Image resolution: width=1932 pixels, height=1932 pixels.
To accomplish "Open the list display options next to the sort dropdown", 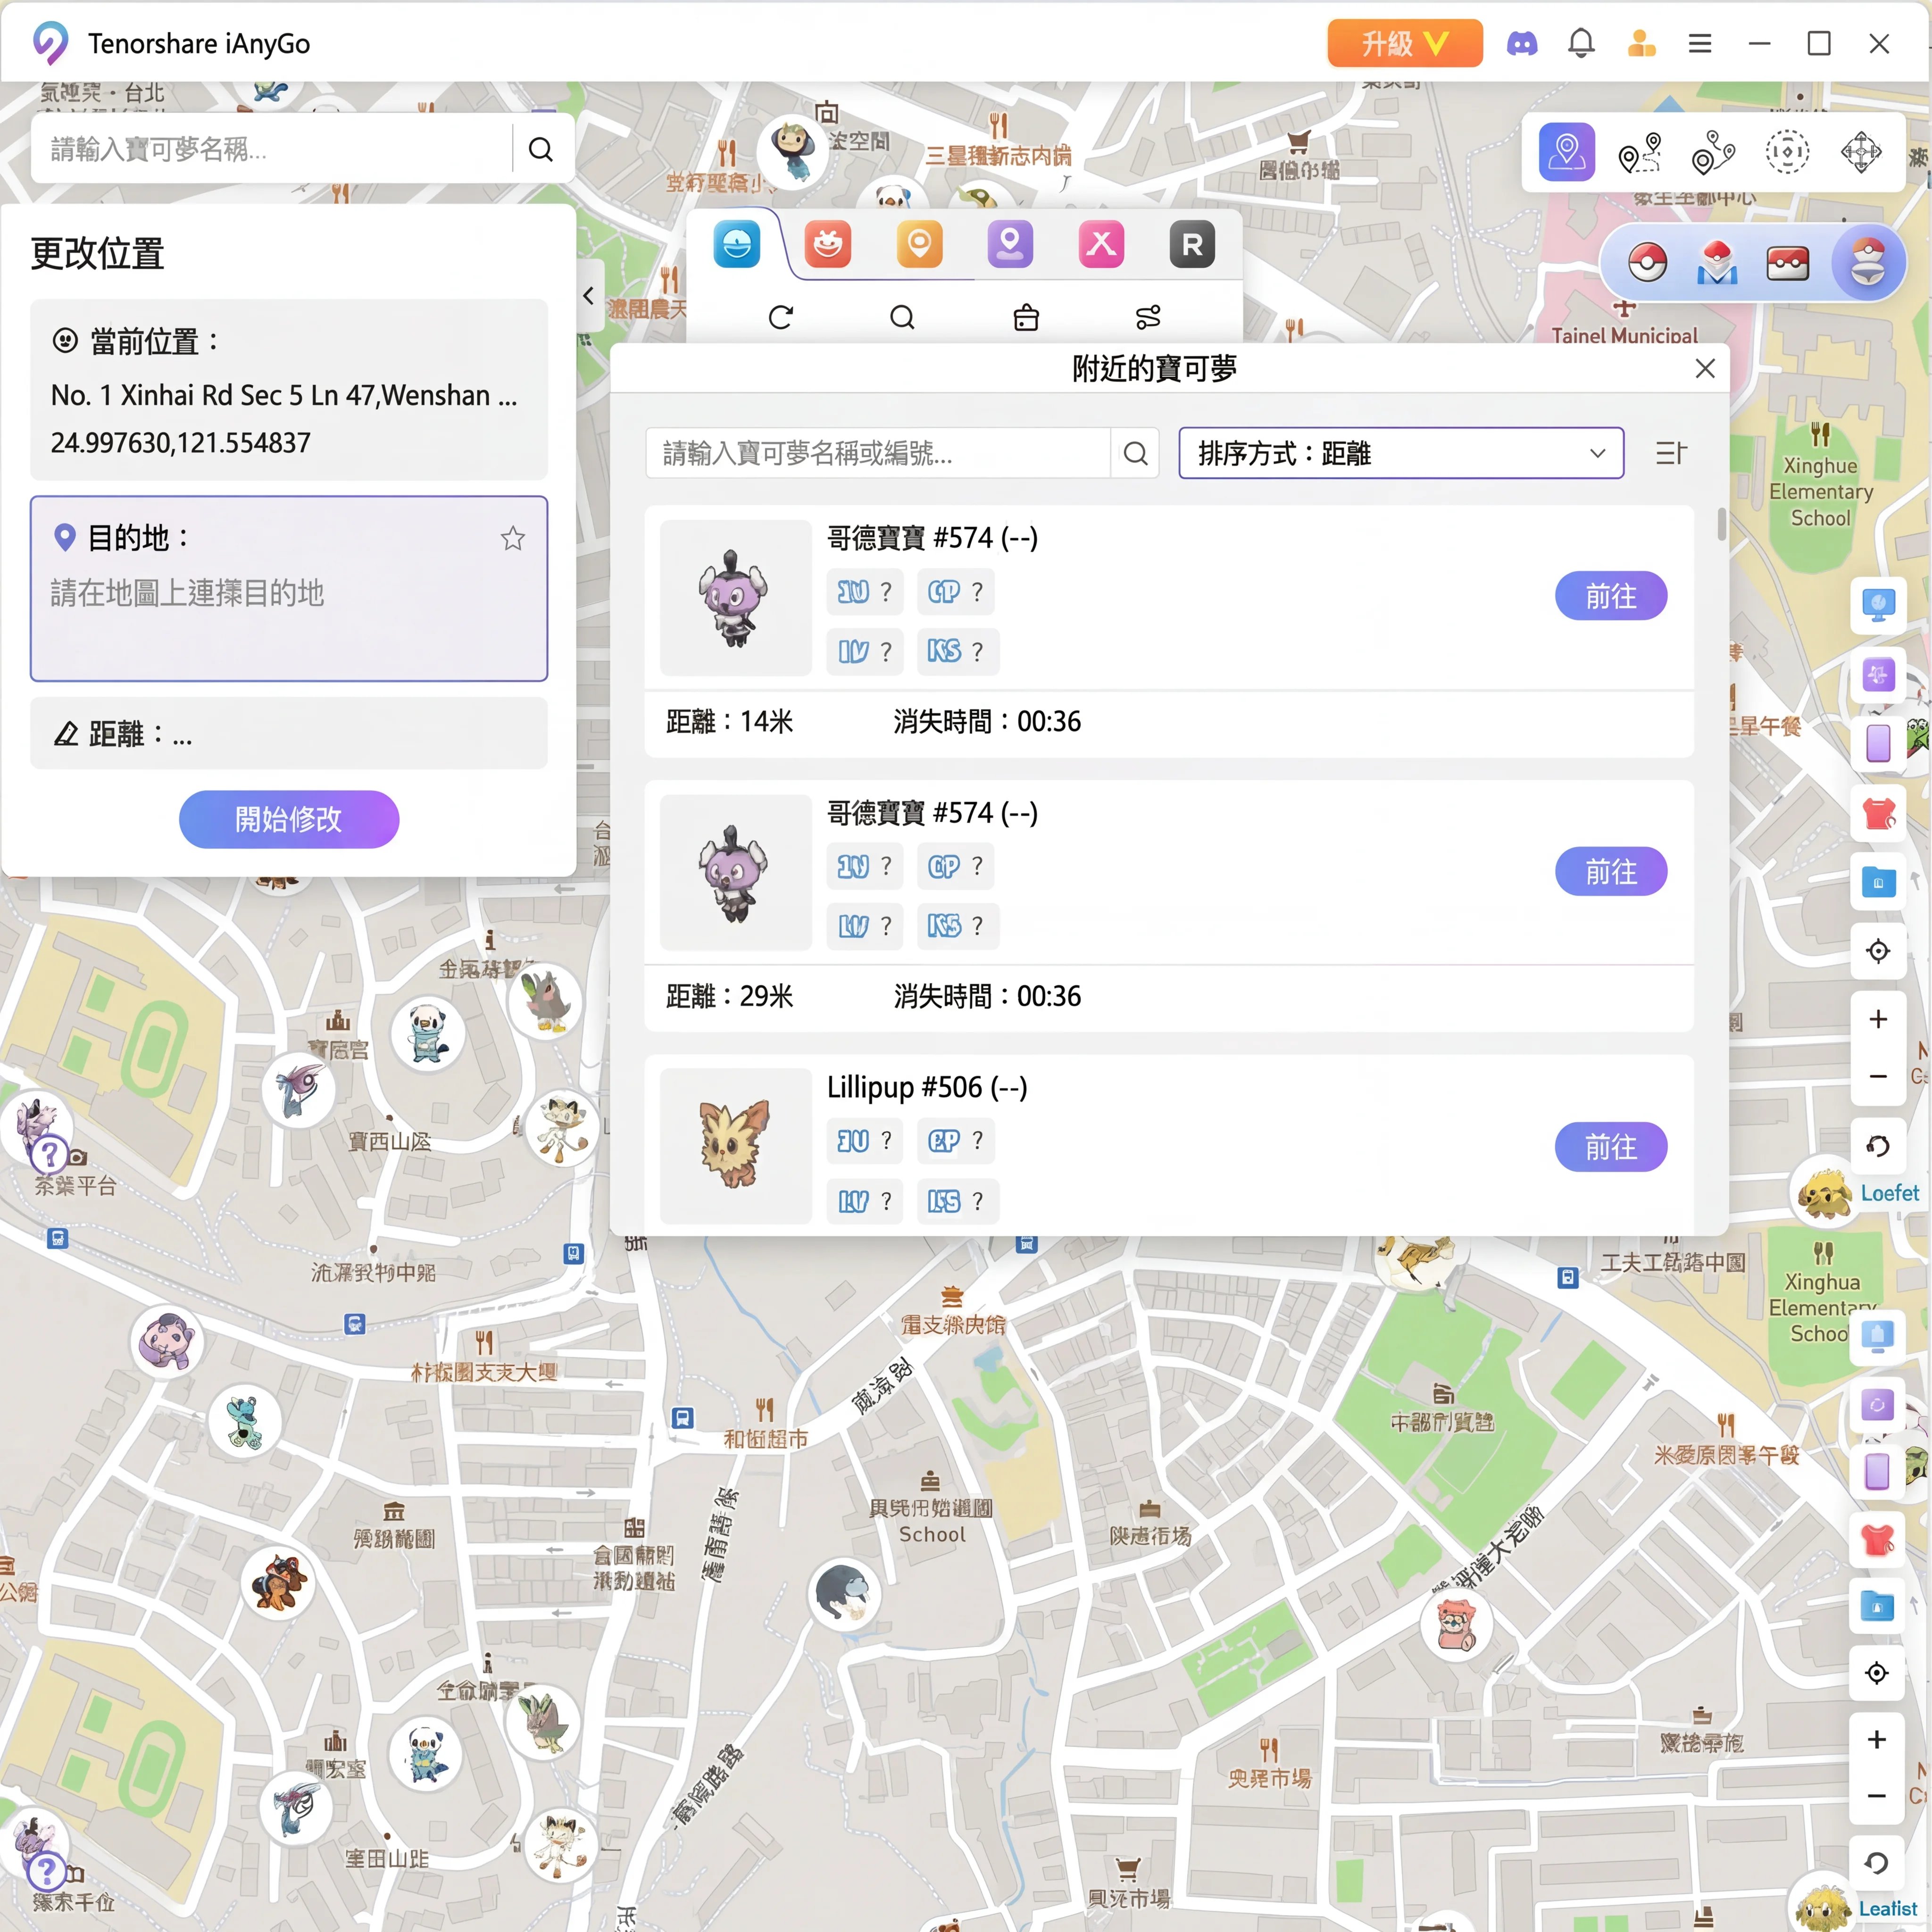I will (1671, 453).
